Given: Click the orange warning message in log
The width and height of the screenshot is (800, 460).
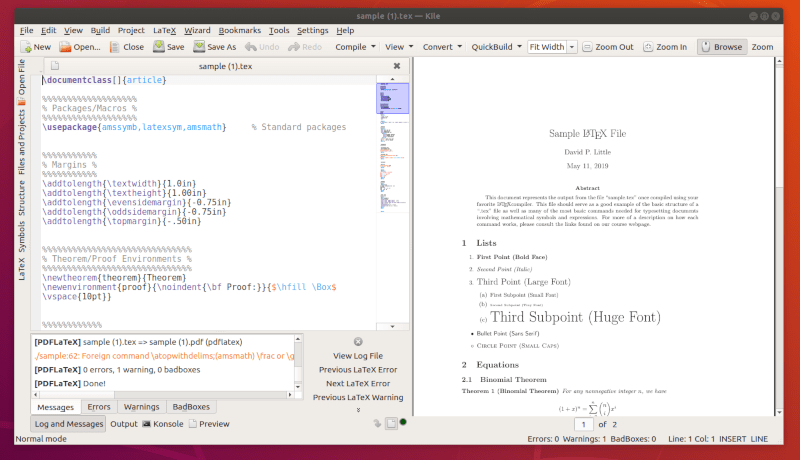Looking at the screenshot, I should click(x=164, y=356).
